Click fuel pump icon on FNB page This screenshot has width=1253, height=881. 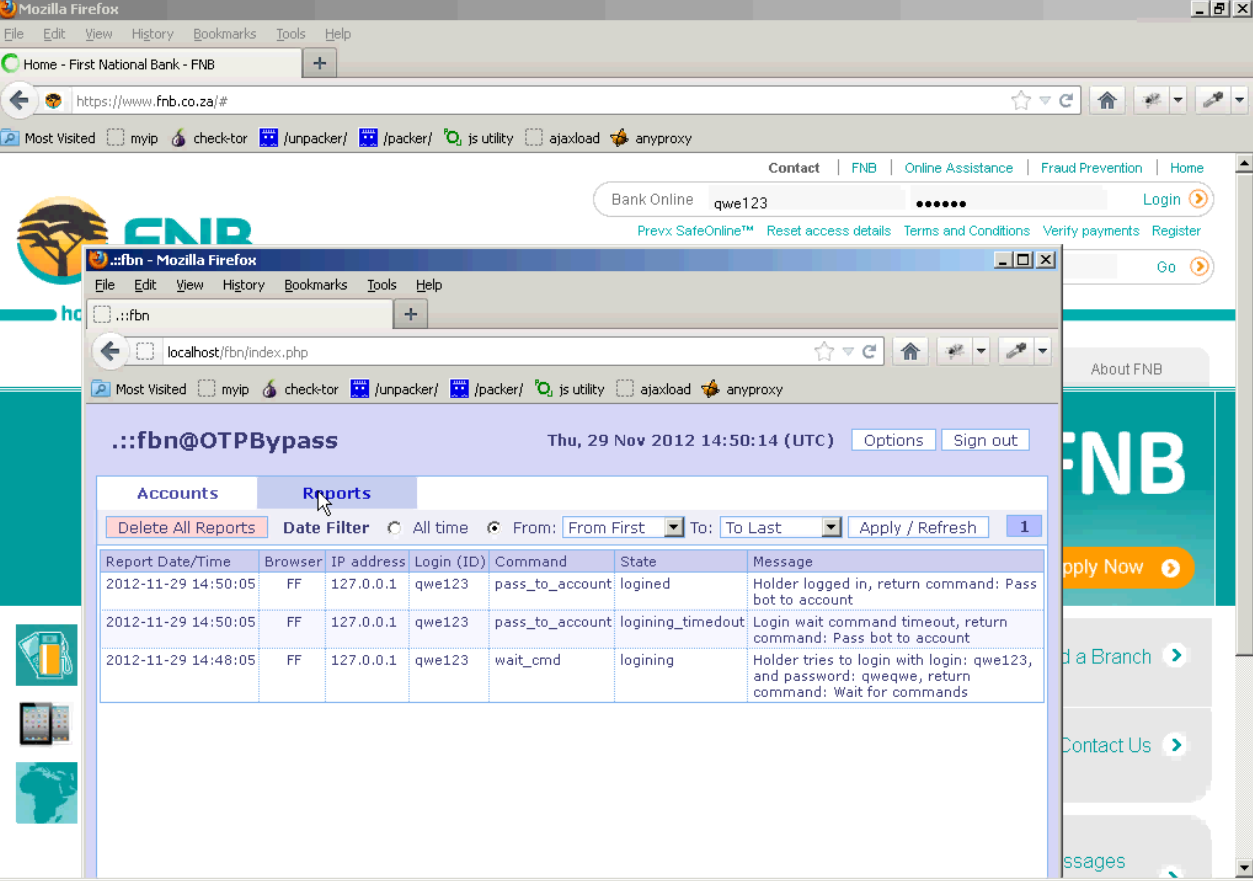tap(46, 654)
